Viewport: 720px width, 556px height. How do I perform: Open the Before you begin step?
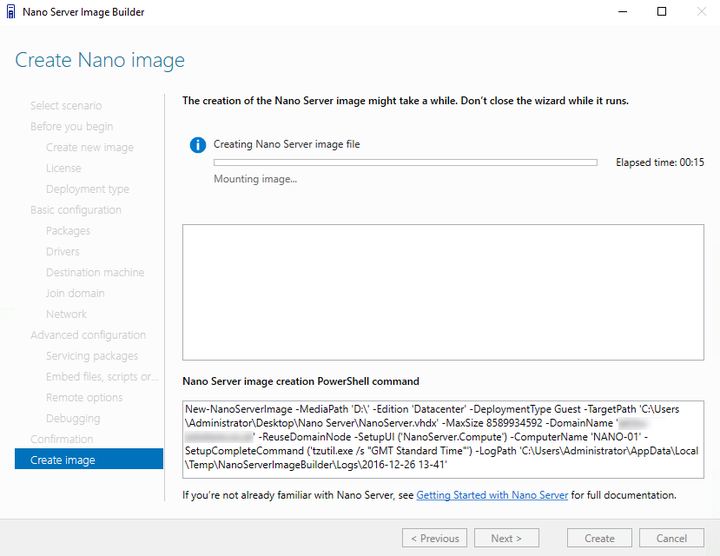pos(72,126)
